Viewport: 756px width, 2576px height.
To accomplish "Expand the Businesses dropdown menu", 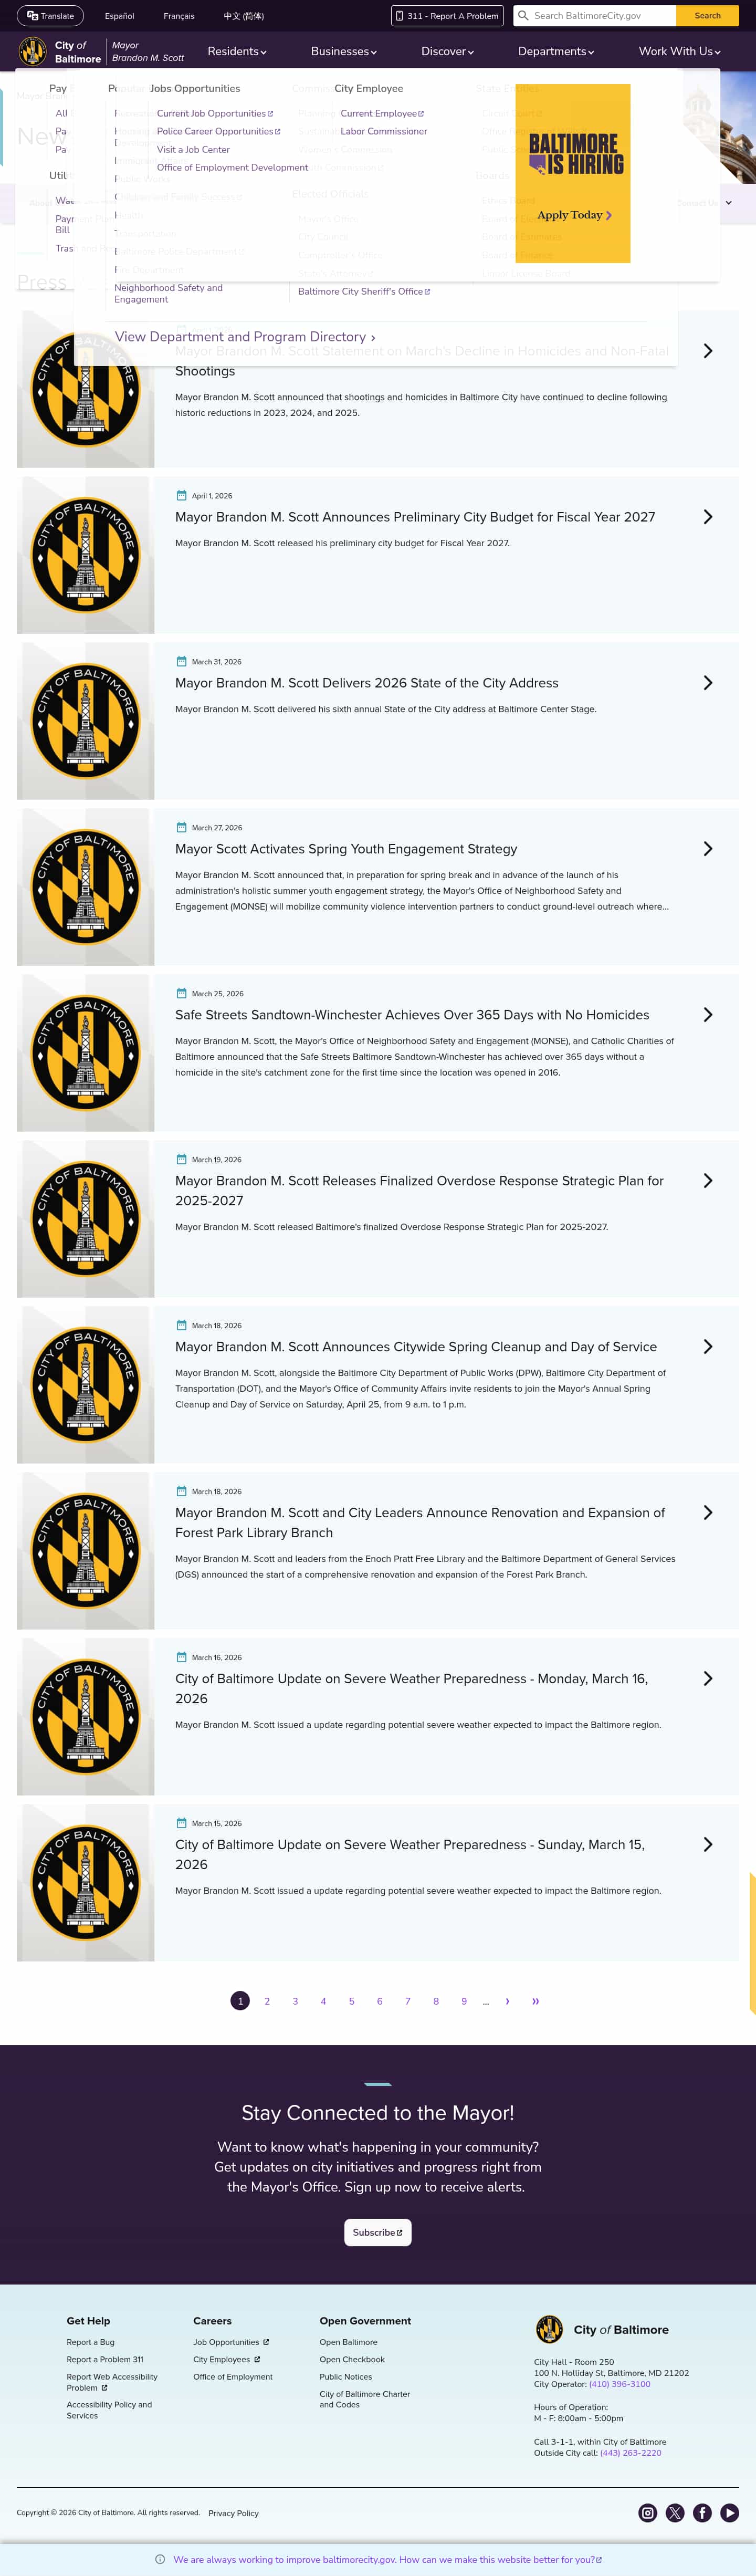I will click(344, 51).
